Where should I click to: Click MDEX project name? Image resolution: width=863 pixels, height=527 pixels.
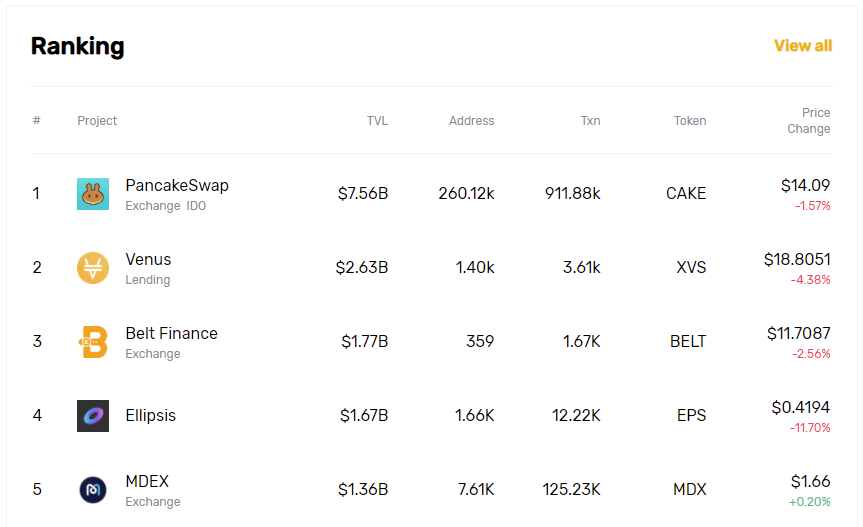coord(147,481)
